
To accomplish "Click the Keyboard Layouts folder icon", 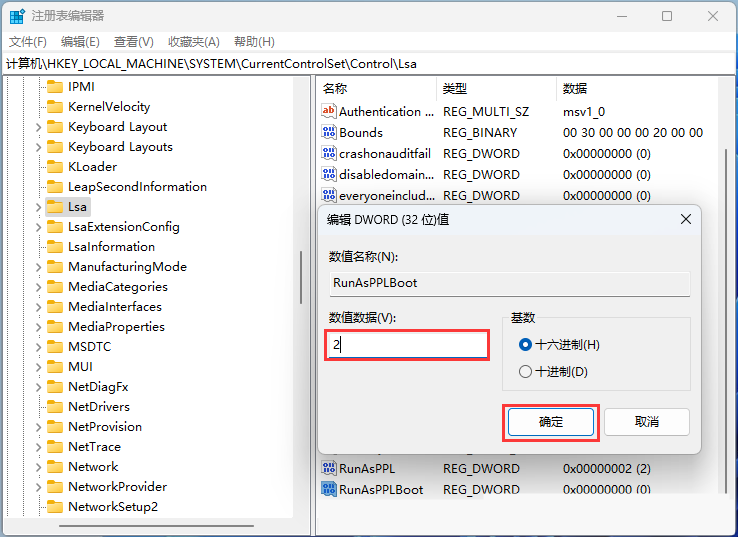I will [x=55, y=147].
